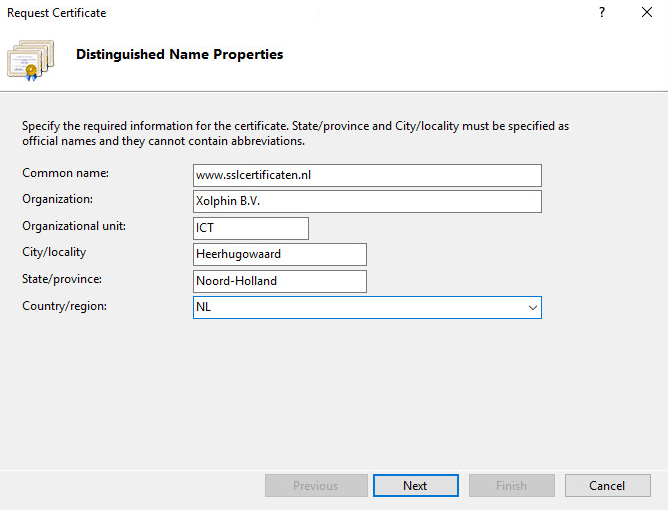Click the greyed-out Previous button
The image size is (668, 510).
[315, 486]
